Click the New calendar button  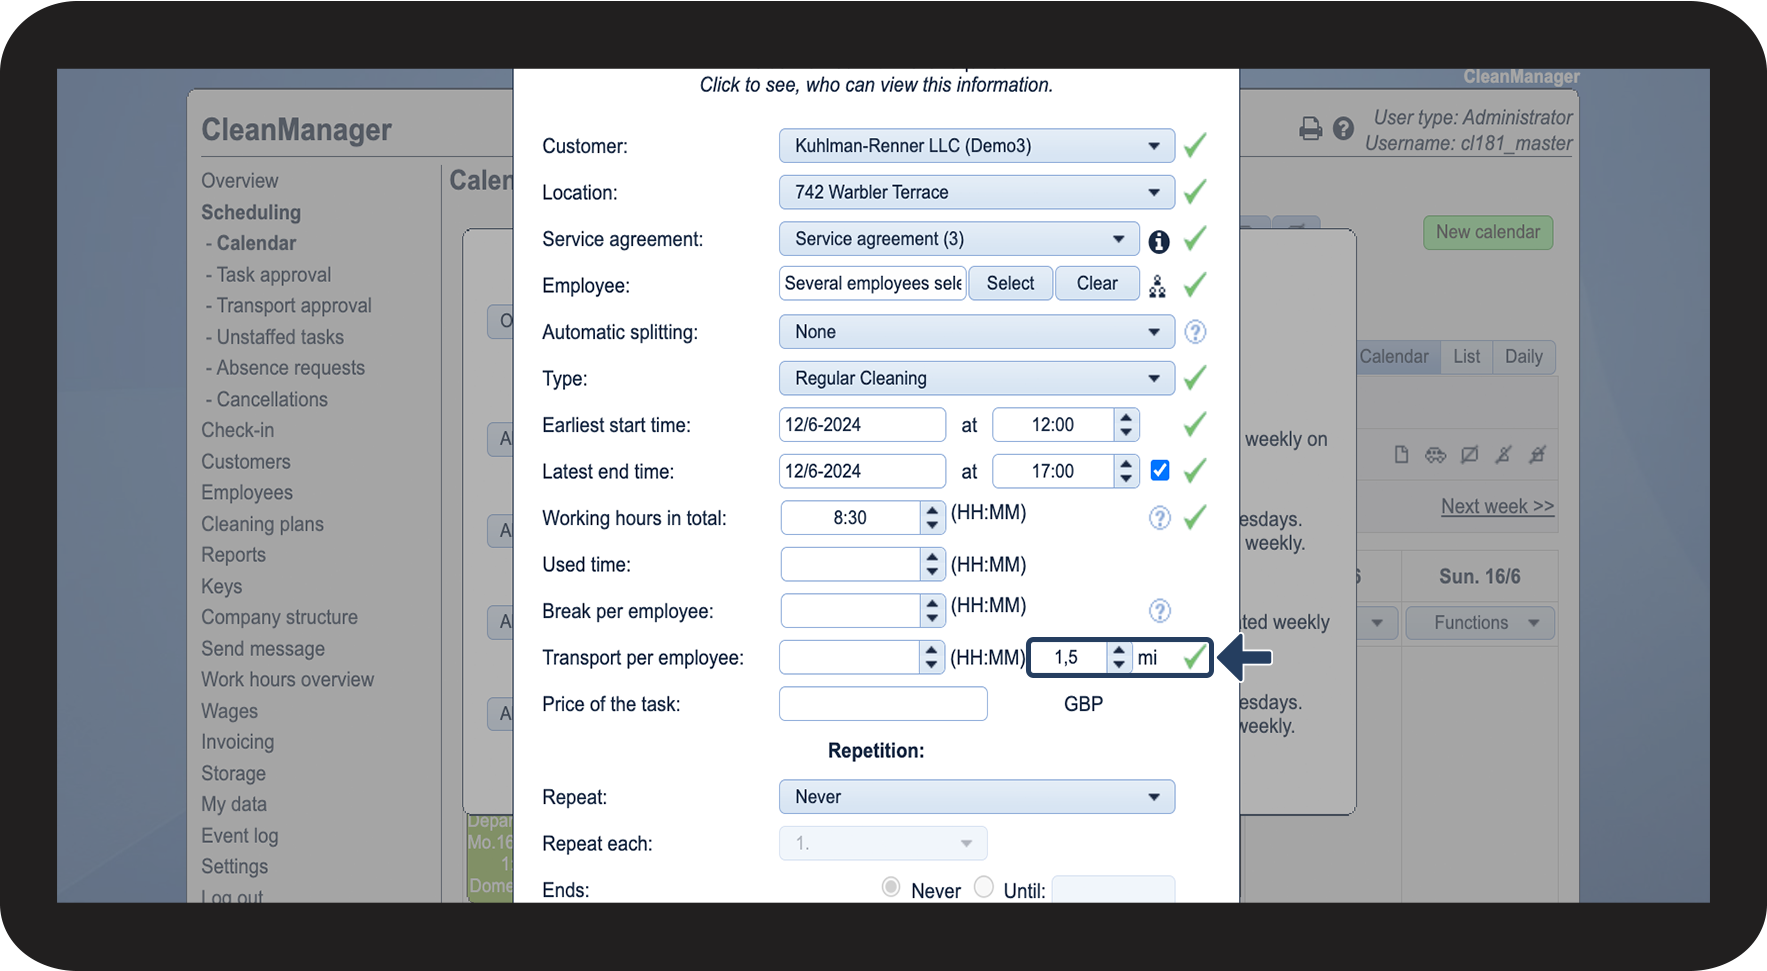(1488, 232)
